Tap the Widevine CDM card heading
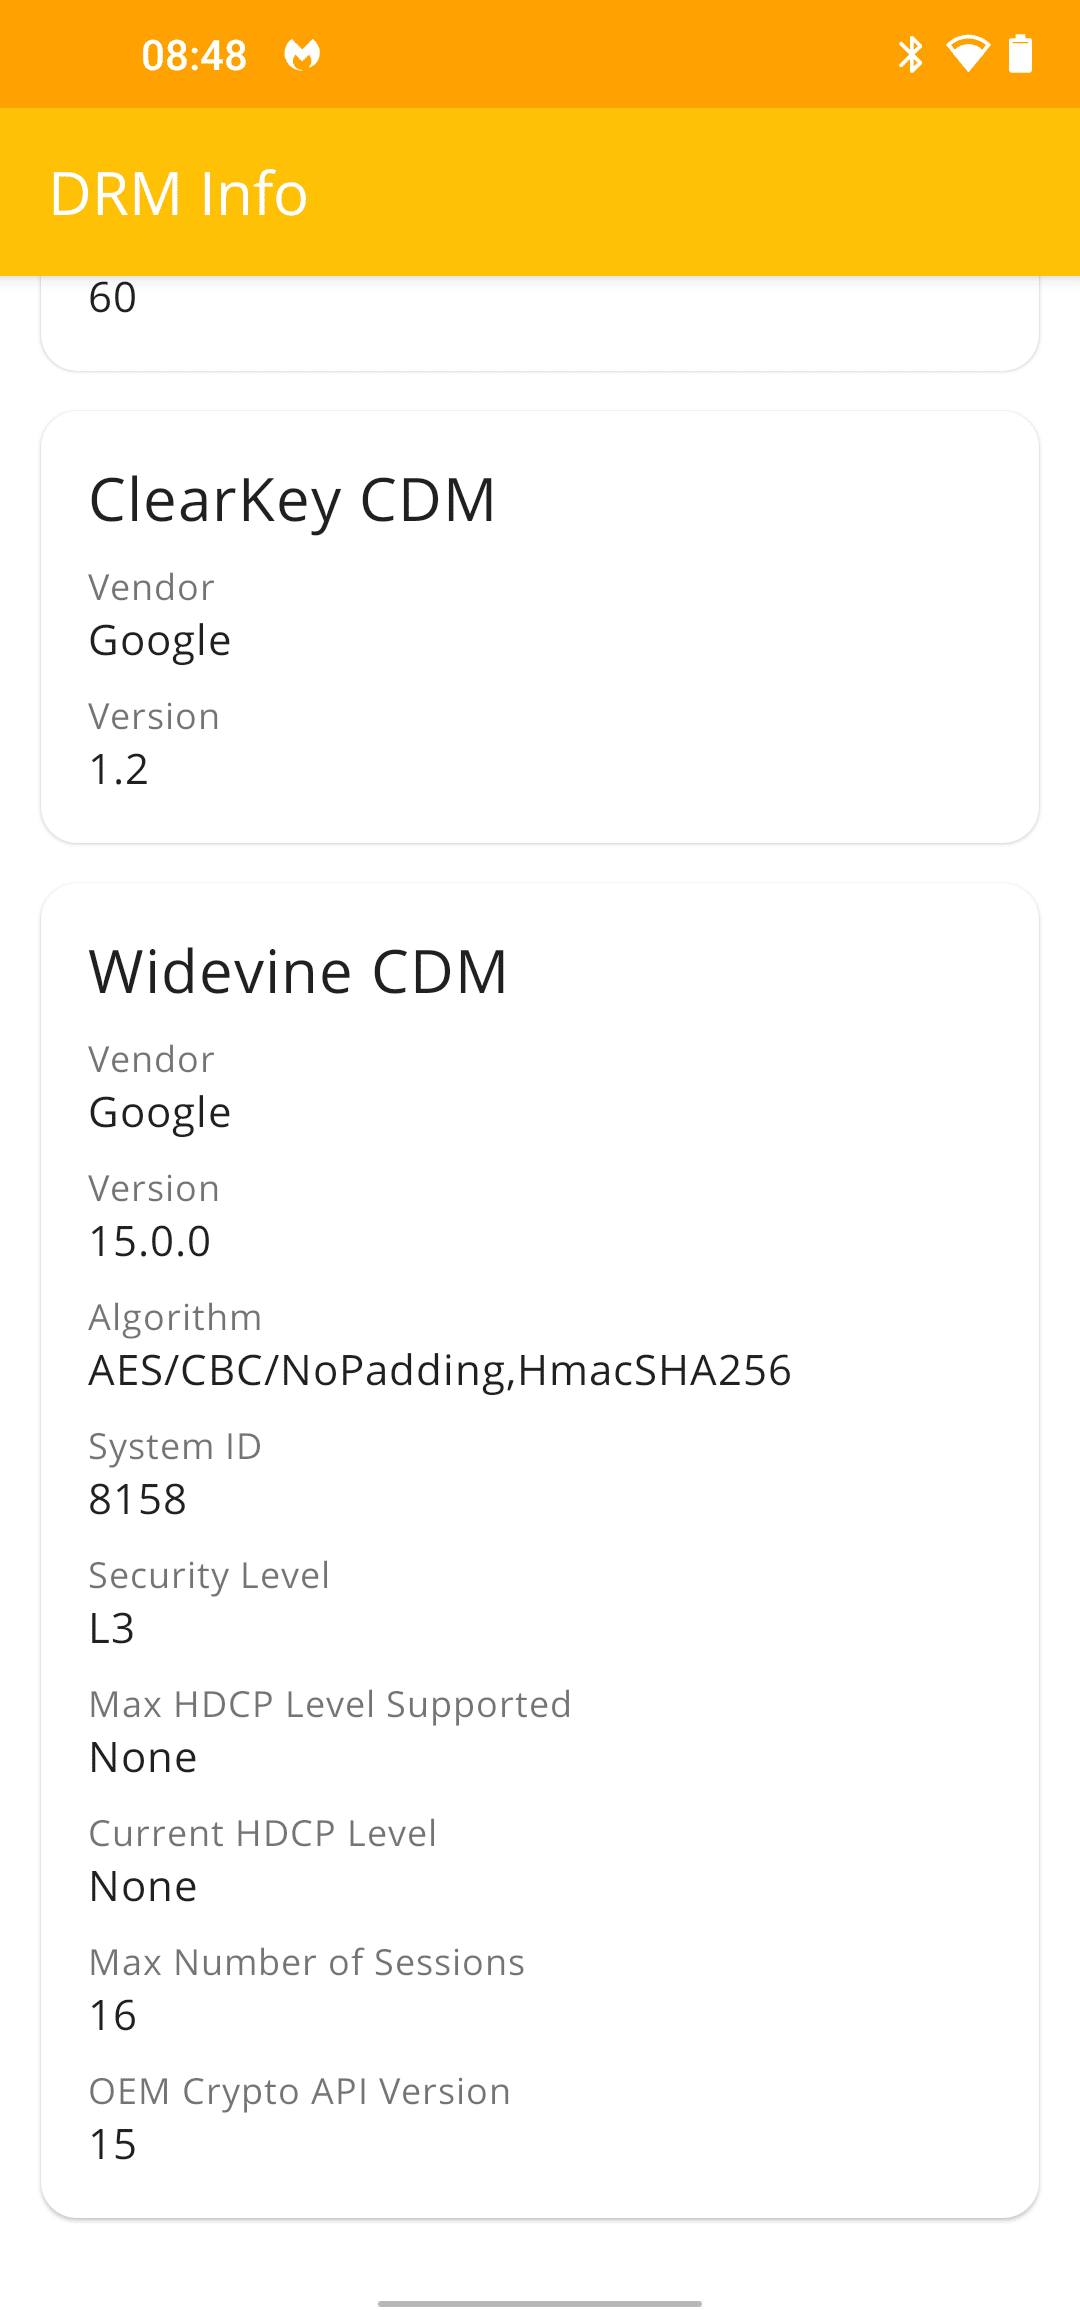Image resolution: width=1080 pixels, height=2310 pixels. (x=299, y=971)
